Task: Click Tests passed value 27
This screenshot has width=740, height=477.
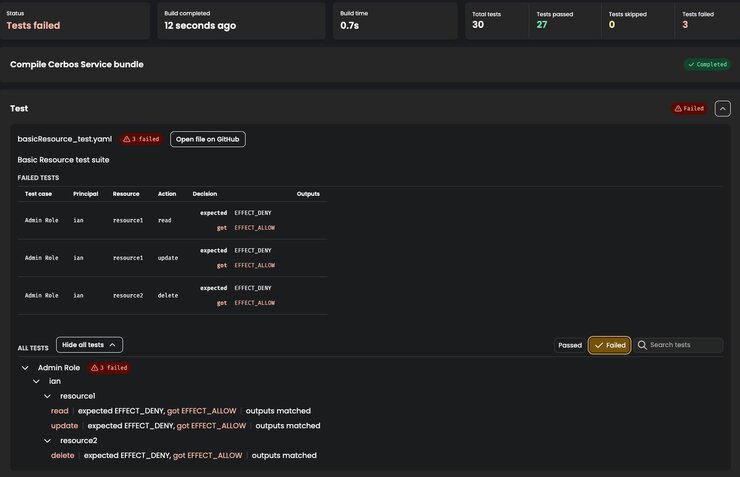Action: coord(542,25)
